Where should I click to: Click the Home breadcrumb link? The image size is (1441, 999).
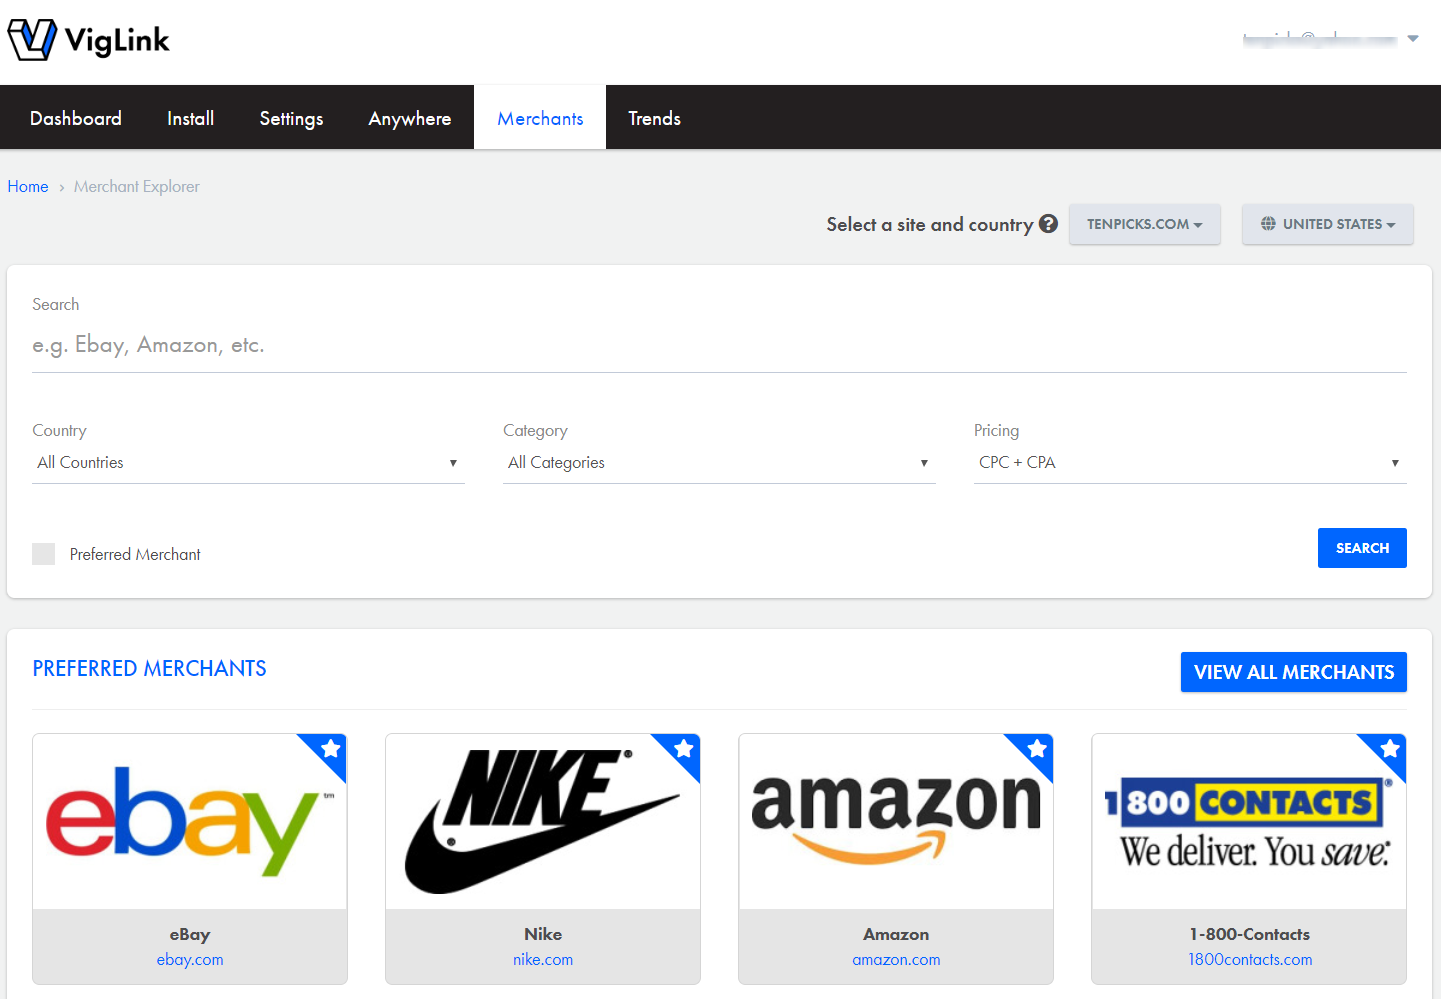[x=28, y=186]
